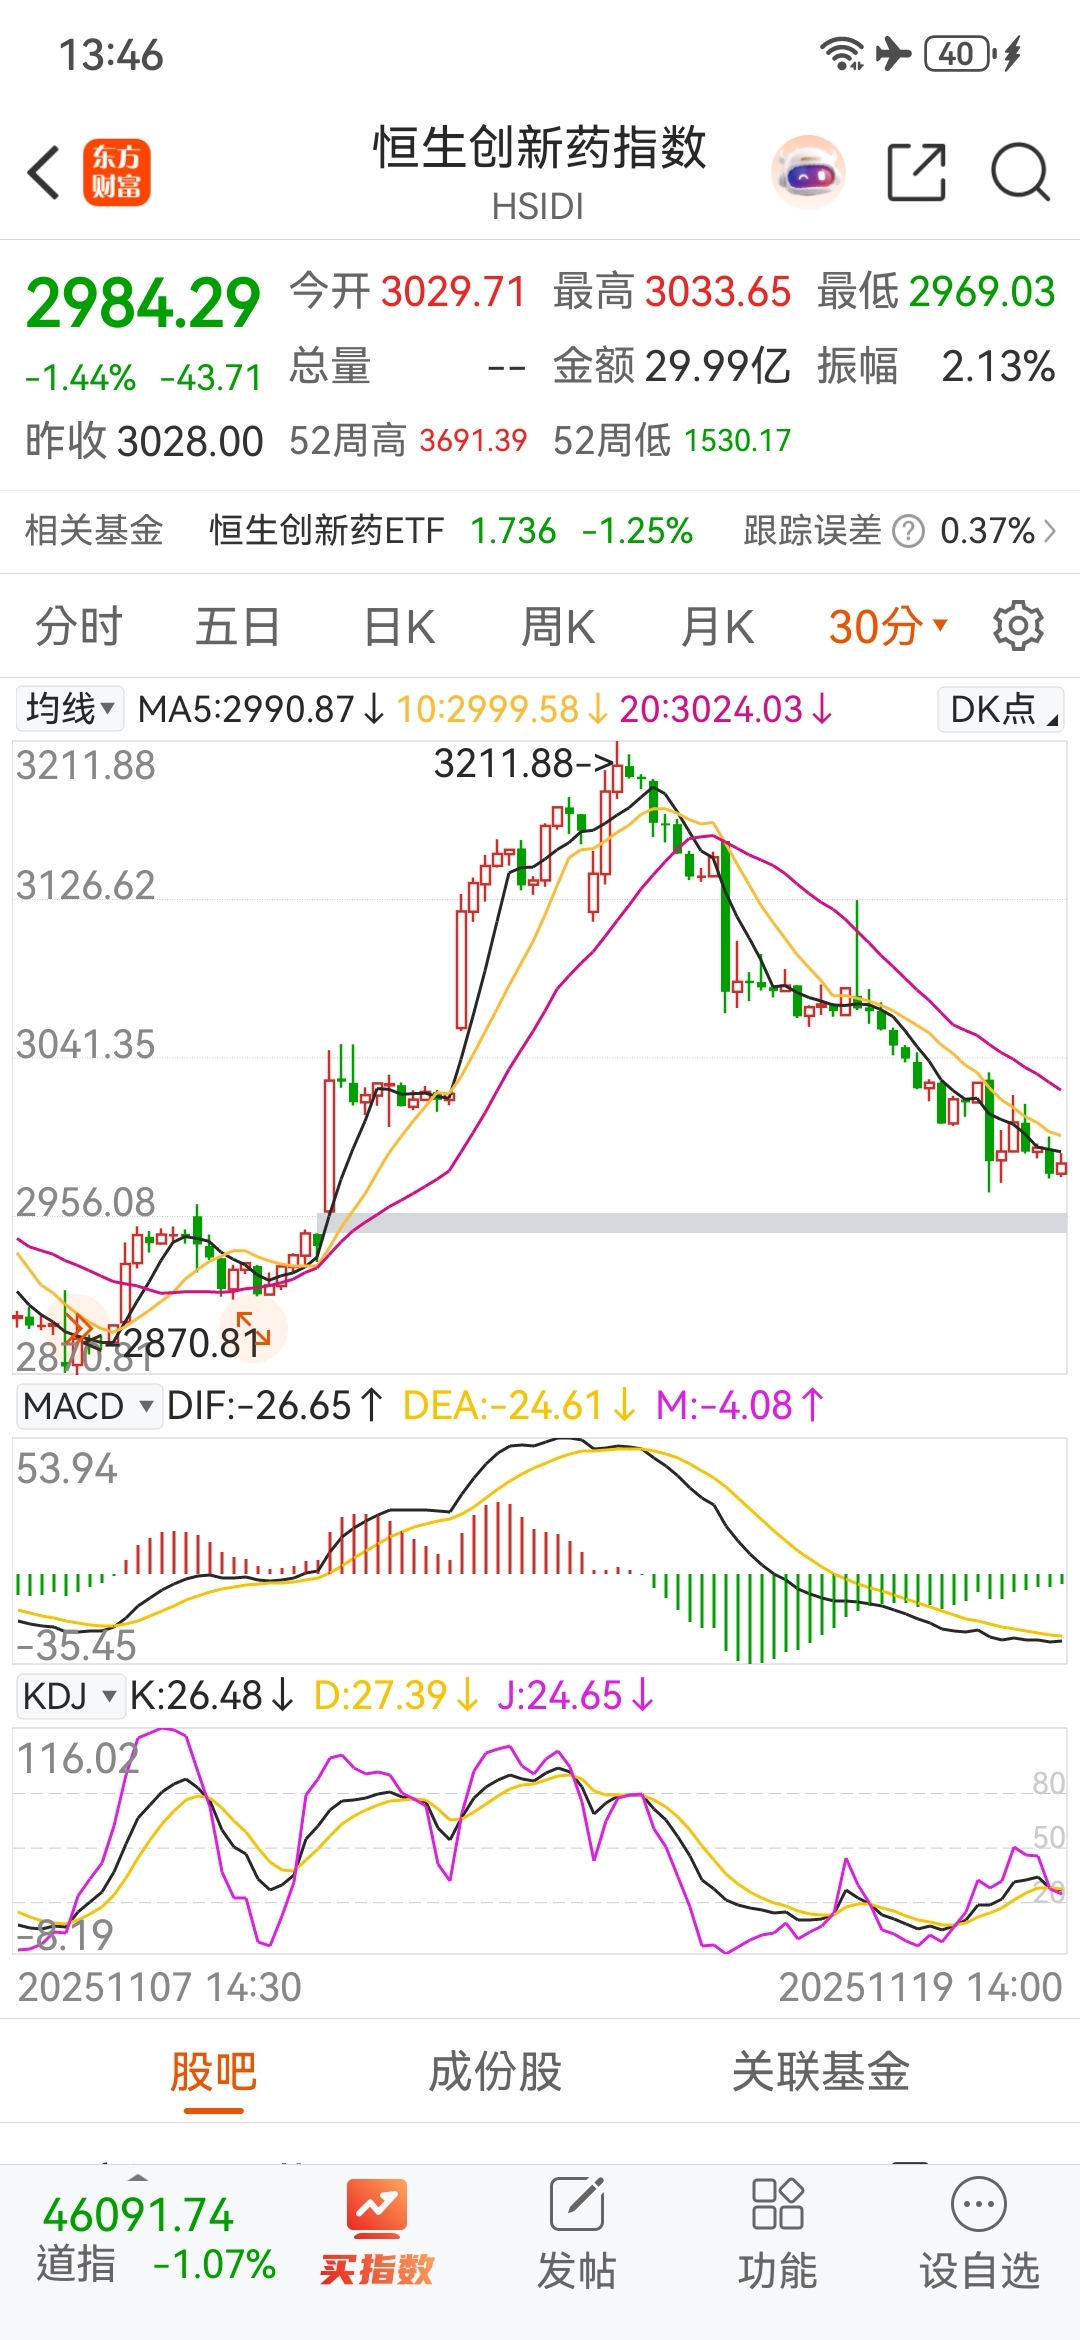Tap the K:26.48 readout
Image resolution: width=1080 pixels, height=2340 pixels.
coord(212,1696)
